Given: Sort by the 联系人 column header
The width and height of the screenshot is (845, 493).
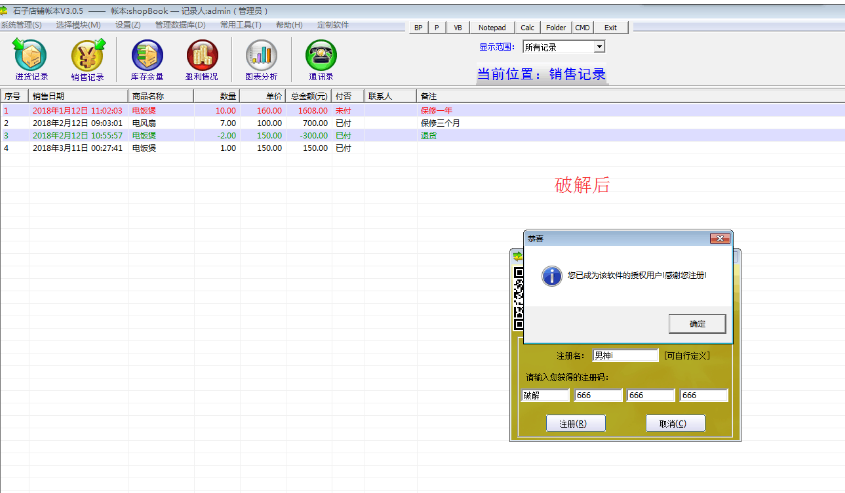Looking at the screenshot, I should coord(390,96).
